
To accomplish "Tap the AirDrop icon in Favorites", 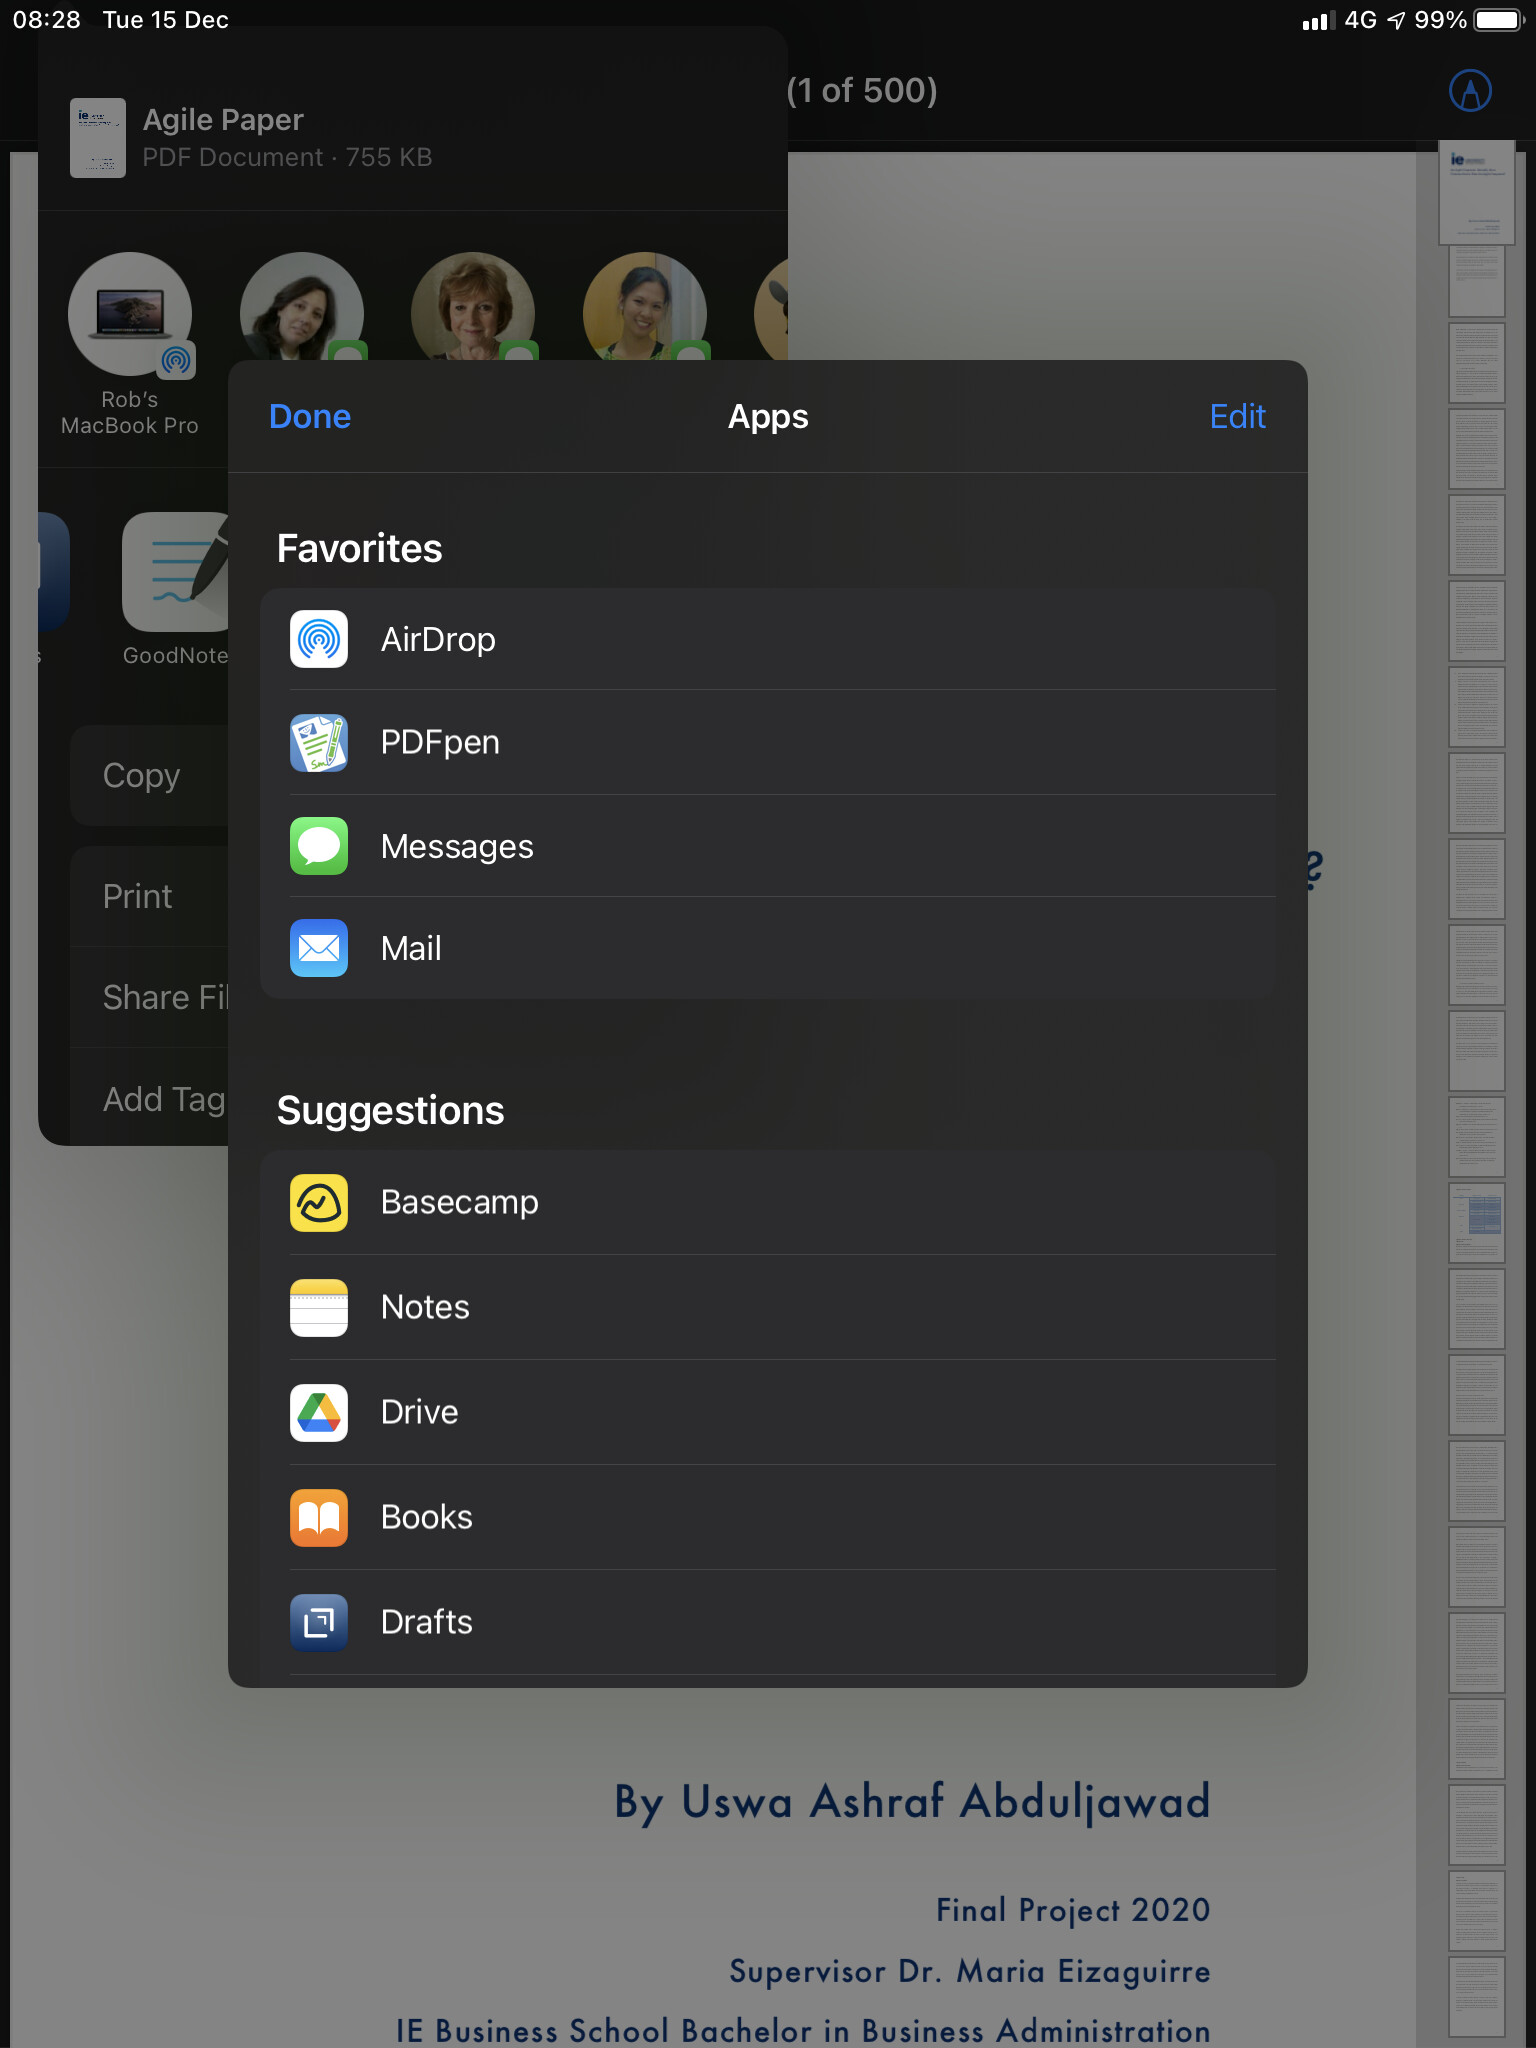I will pos(319,639).
